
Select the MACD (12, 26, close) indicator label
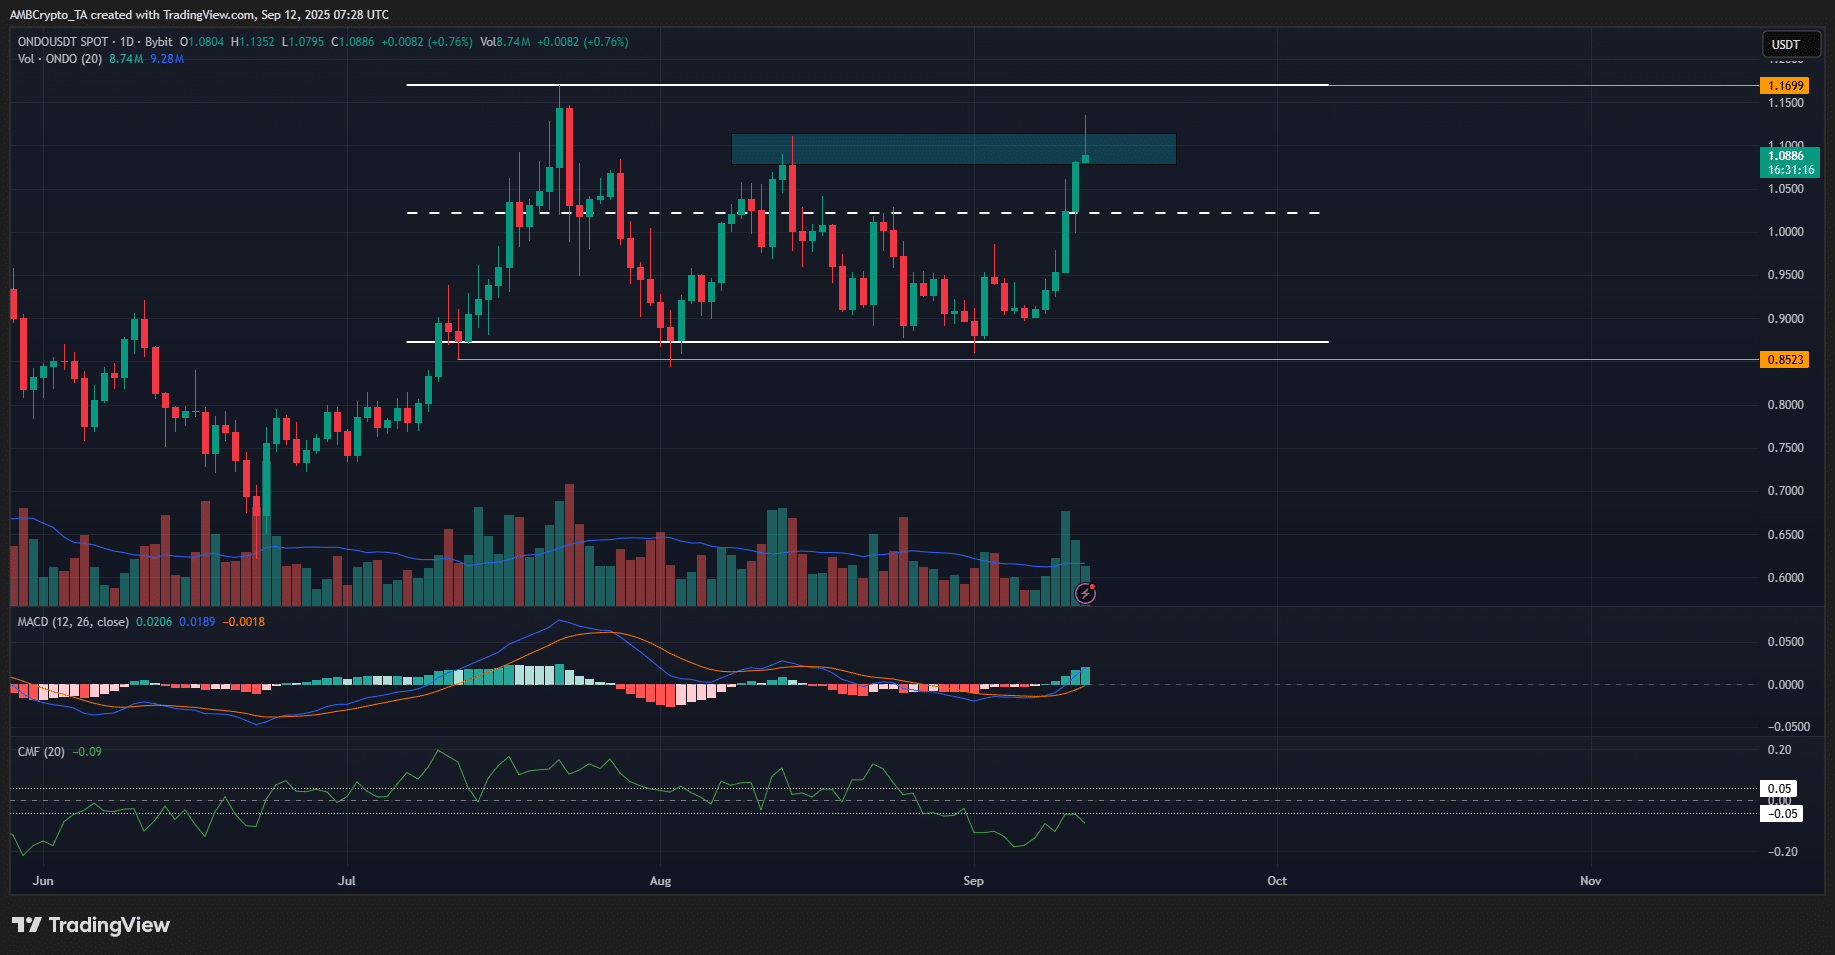coord(73,622)
